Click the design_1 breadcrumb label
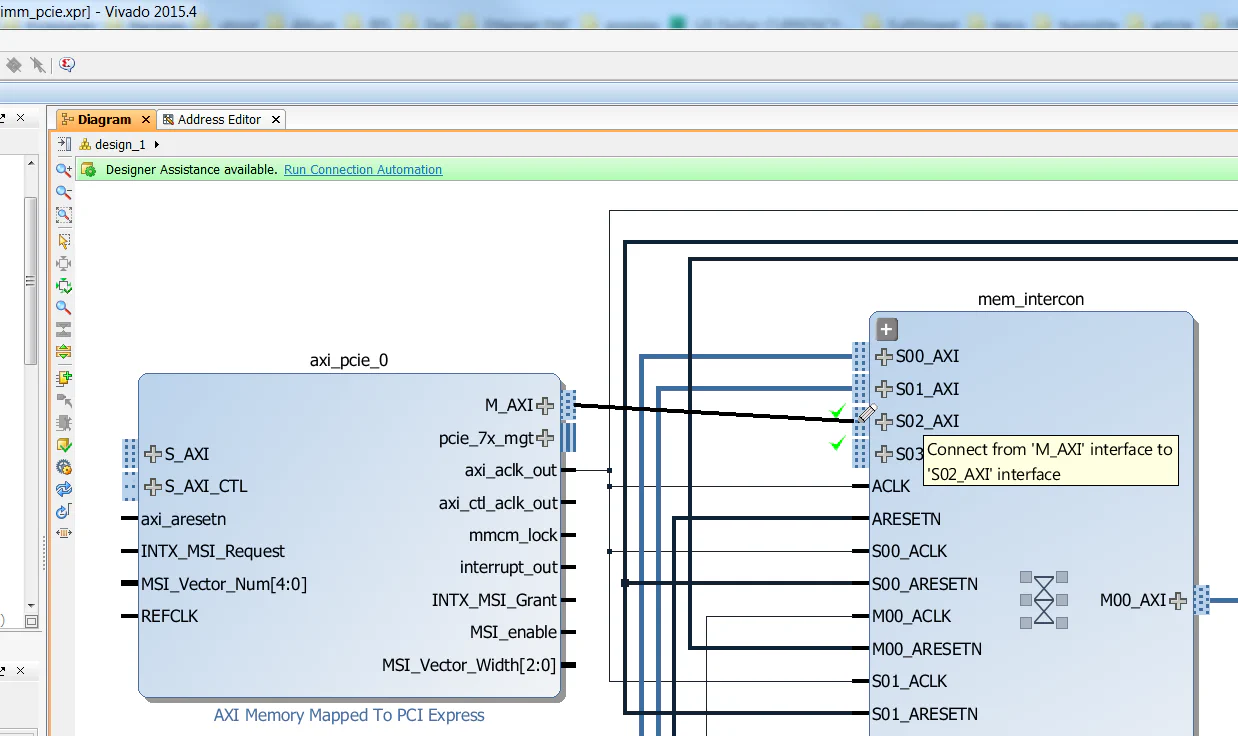 (x=119, y=143)
